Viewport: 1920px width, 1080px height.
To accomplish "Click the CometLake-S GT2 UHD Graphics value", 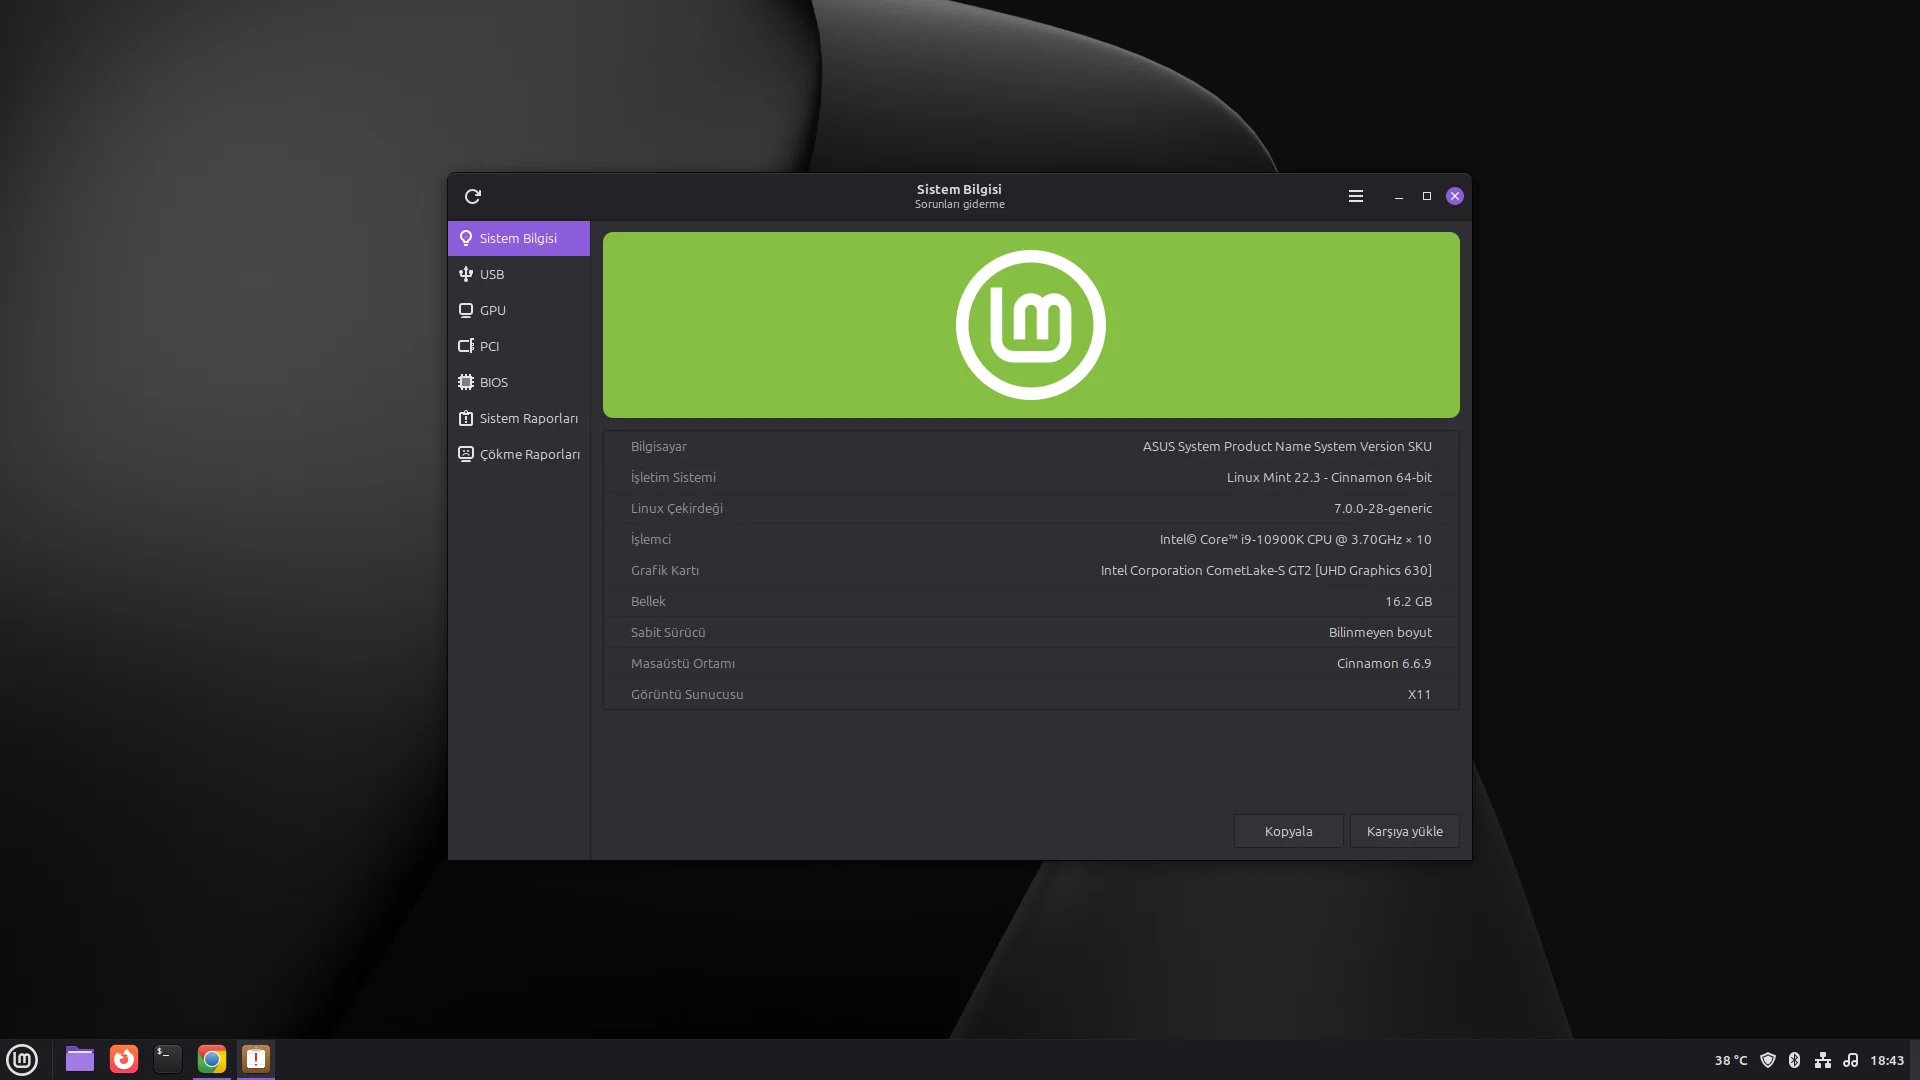I will pyautogui.click(x=1266, y=570).
